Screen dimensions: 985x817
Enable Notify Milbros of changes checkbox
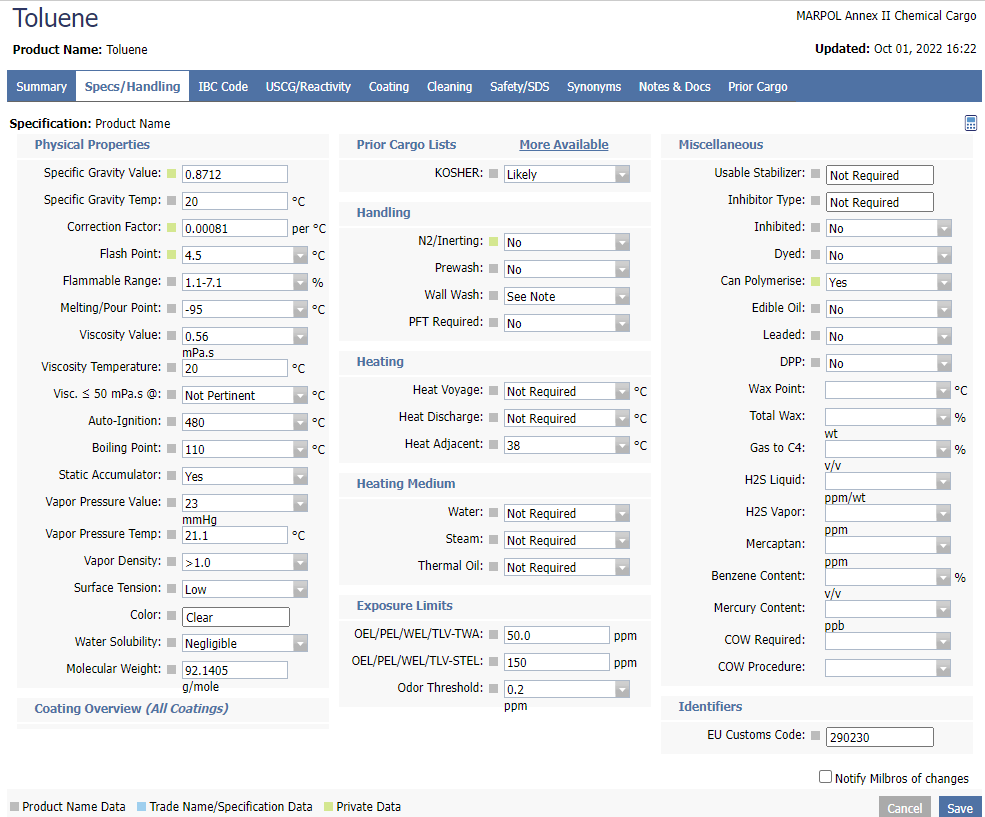point(825,777)
